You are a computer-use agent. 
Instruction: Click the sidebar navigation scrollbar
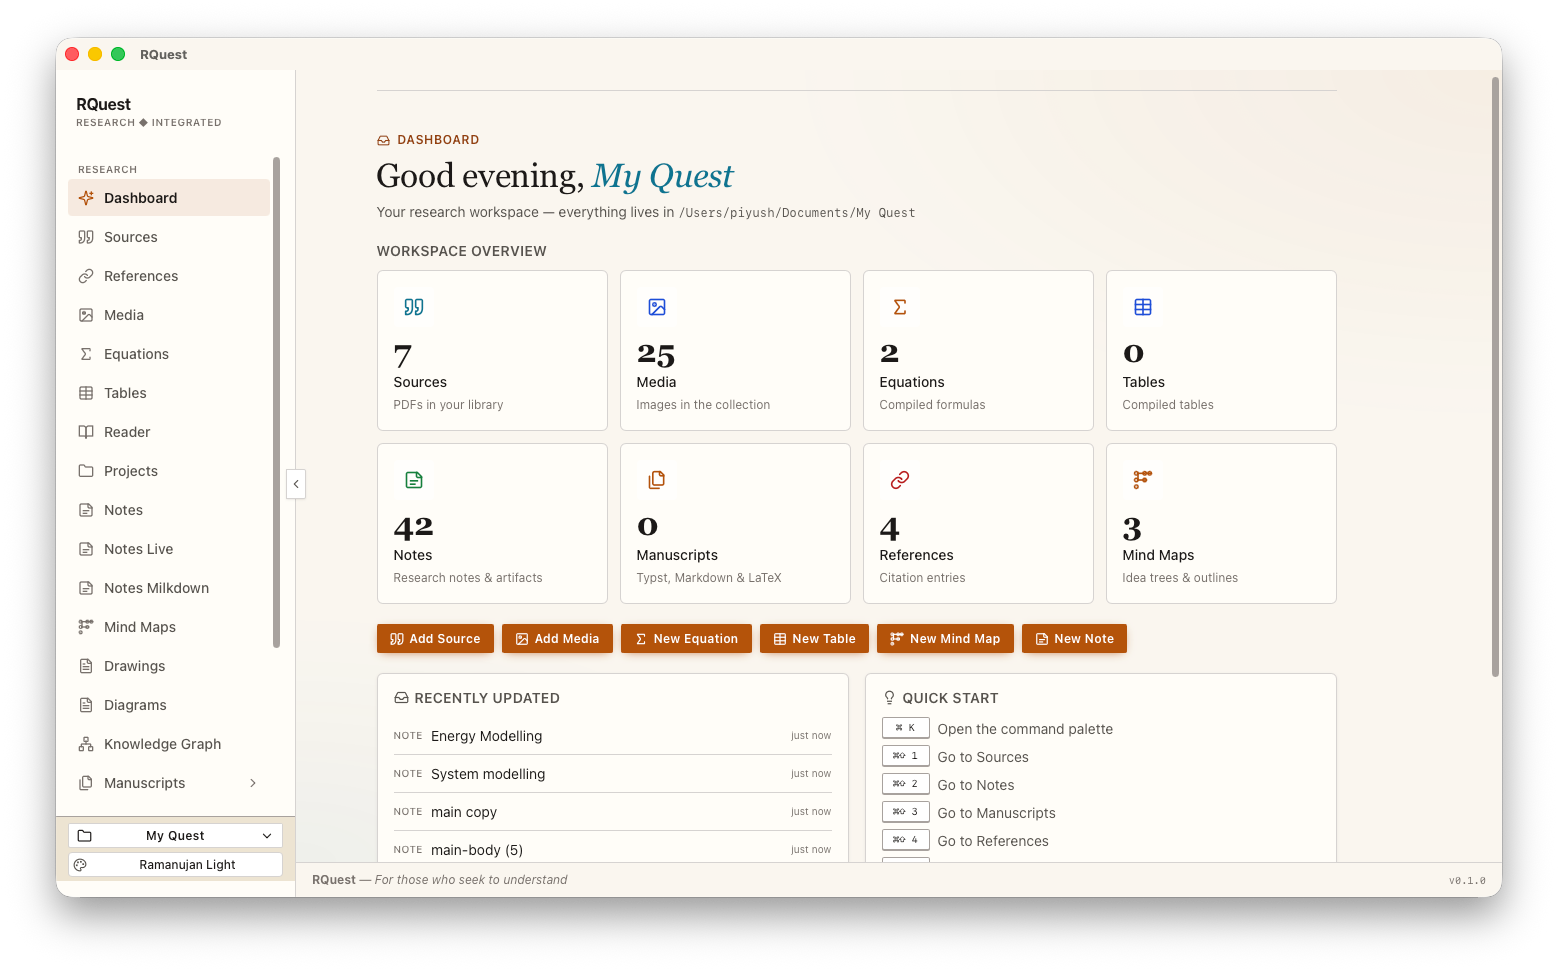coord(276,402)
